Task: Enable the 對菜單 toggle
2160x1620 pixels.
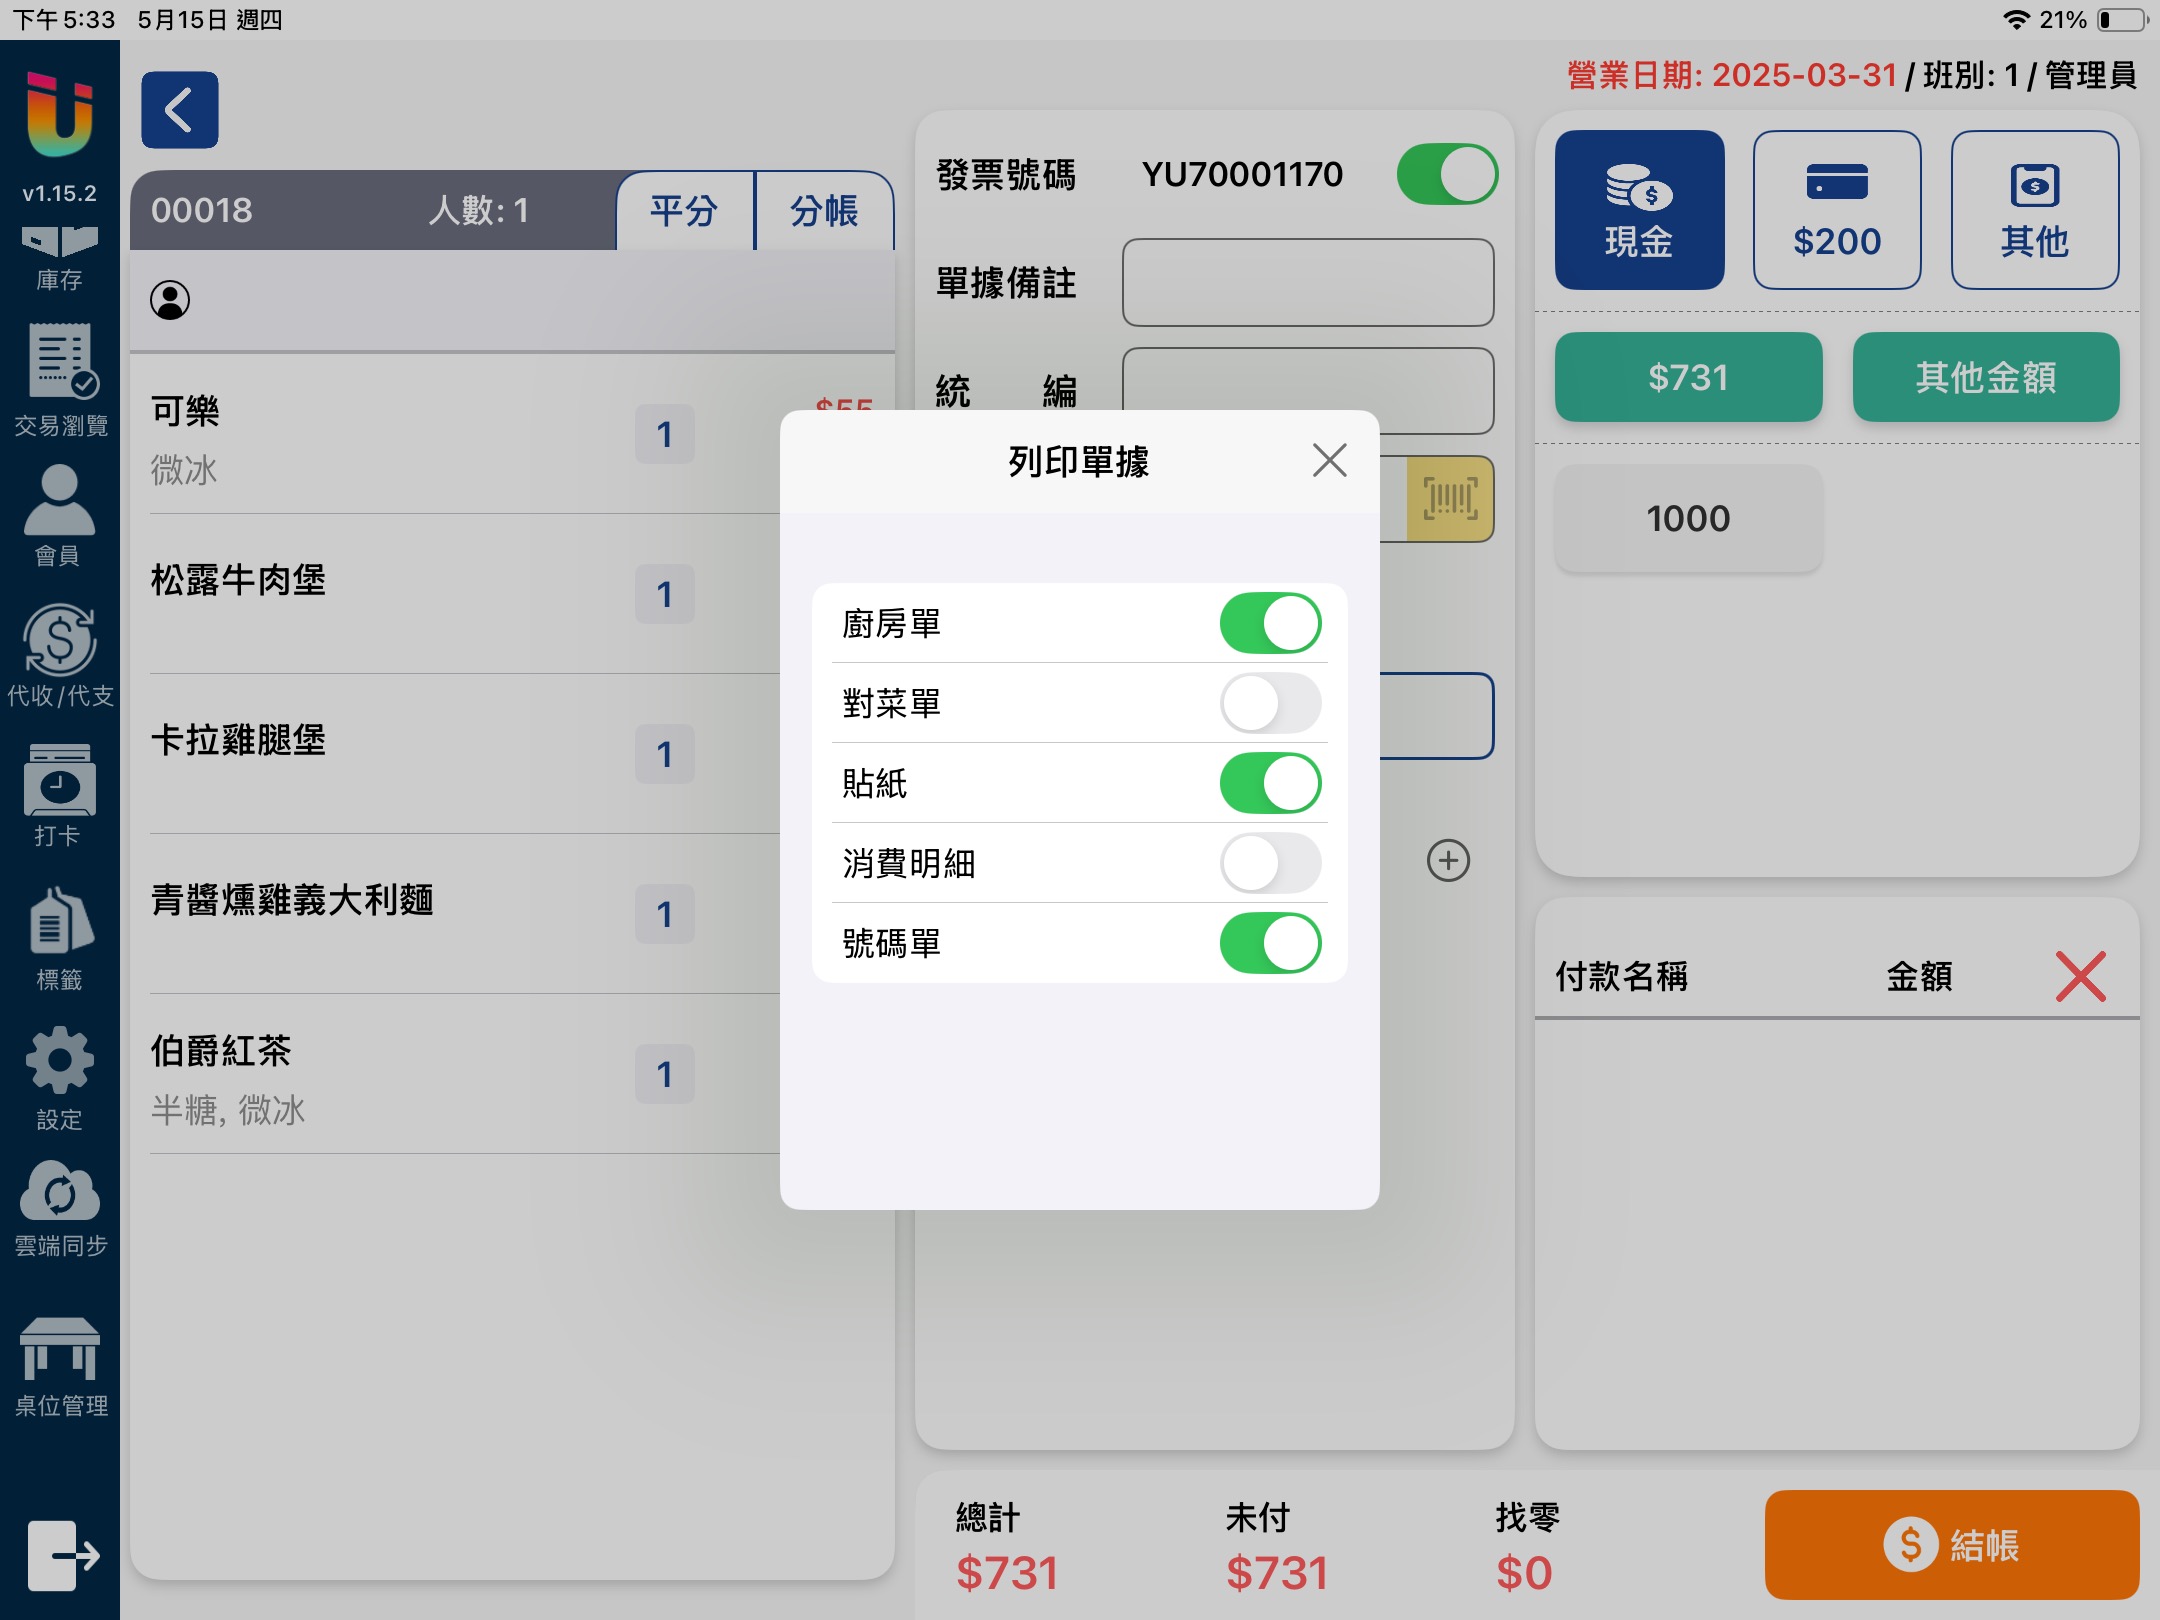Action: pyautogui.click(x=1269, y=703)
